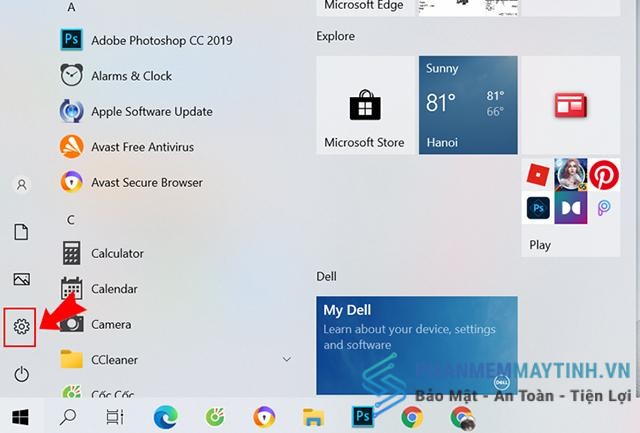The height and width of the screenshot is (433, 640).
Task: Click the Dell group heading
Action: click(x=327, y=276)
